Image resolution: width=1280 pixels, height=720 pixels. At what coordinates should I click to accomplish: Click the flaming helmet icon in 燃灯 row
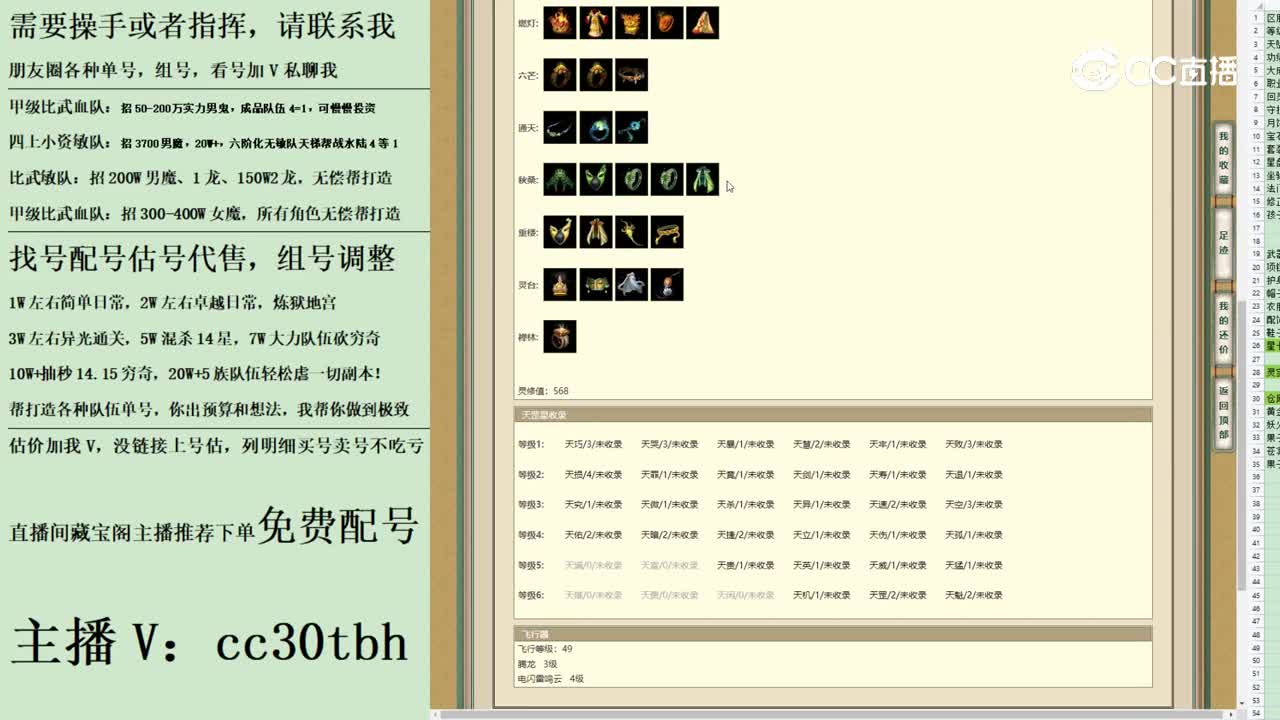click(x=559, y=23)
